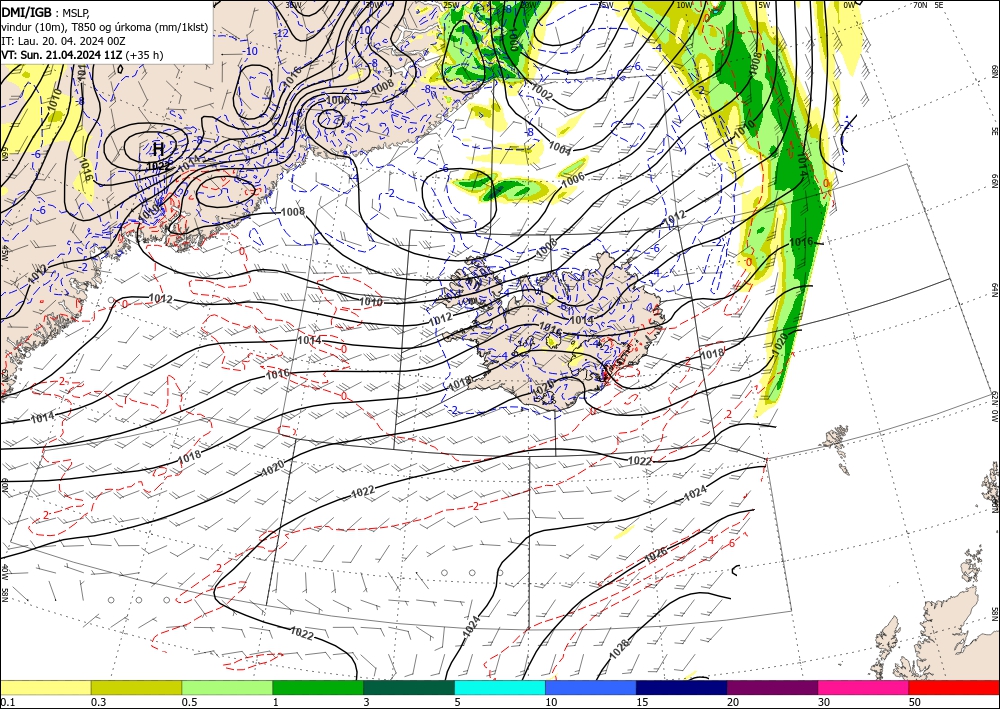Click the dark green 3 mm legend swatch
1000x709 pixels.
[x=409, y=687]
